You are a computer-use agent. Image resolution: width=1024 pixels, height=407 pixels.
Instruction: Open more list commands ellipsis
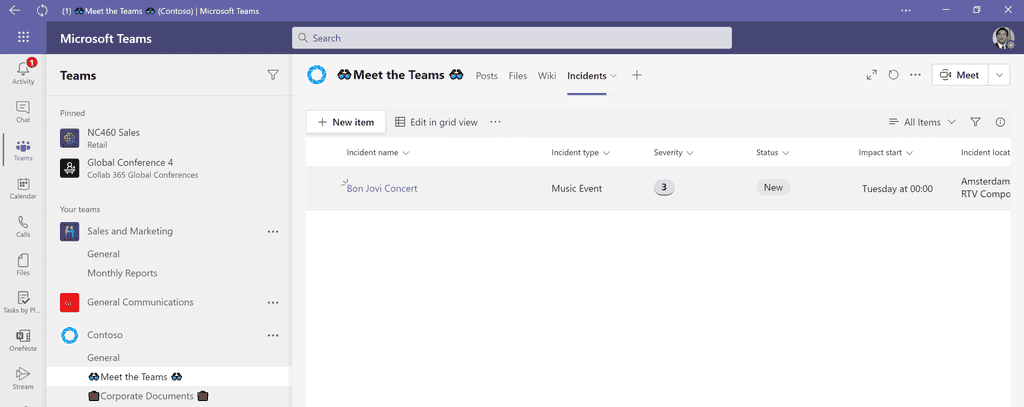(x=495, y=122)
